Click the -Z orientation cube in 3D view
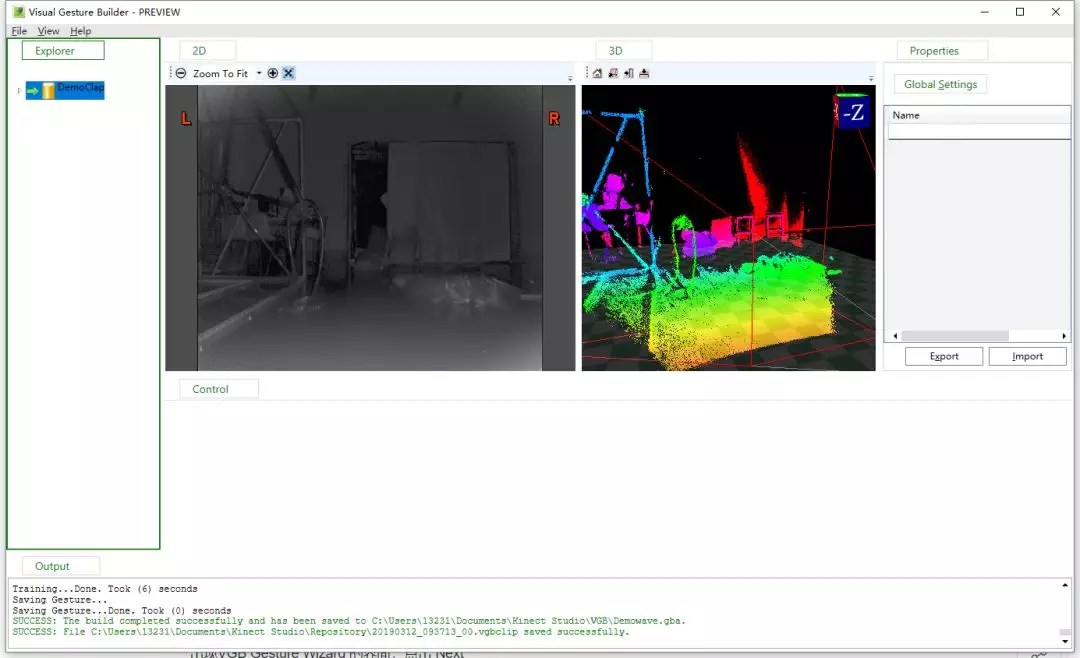 [852, 114]
